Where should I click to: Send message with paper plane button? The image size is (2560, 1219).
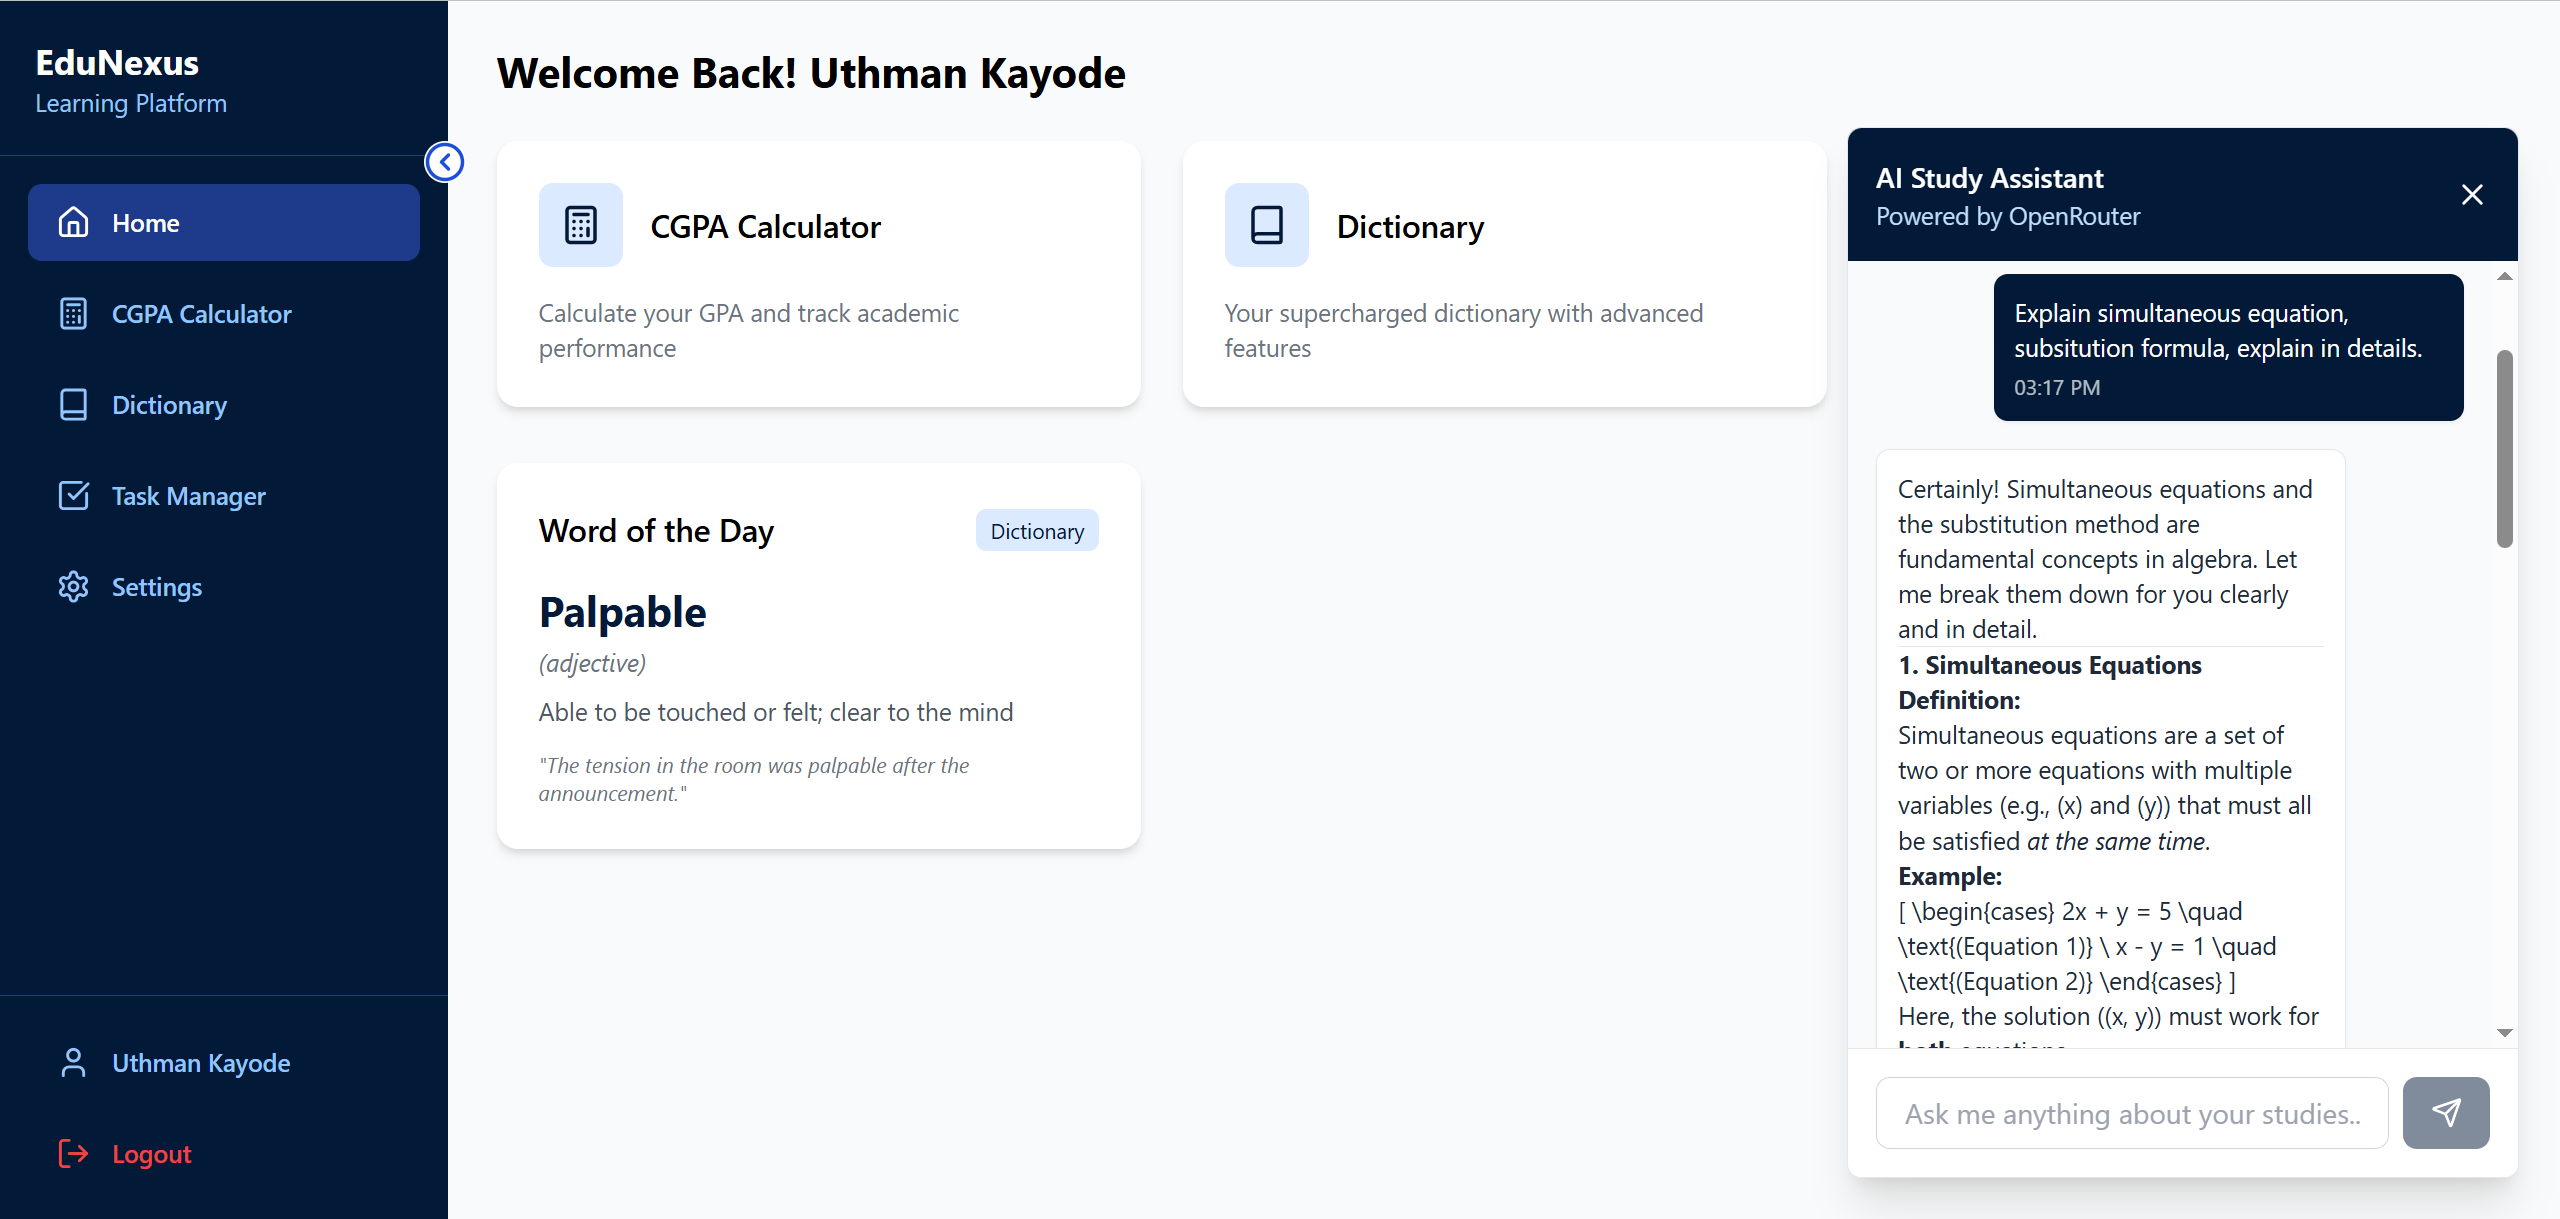coord(2446,1112)
